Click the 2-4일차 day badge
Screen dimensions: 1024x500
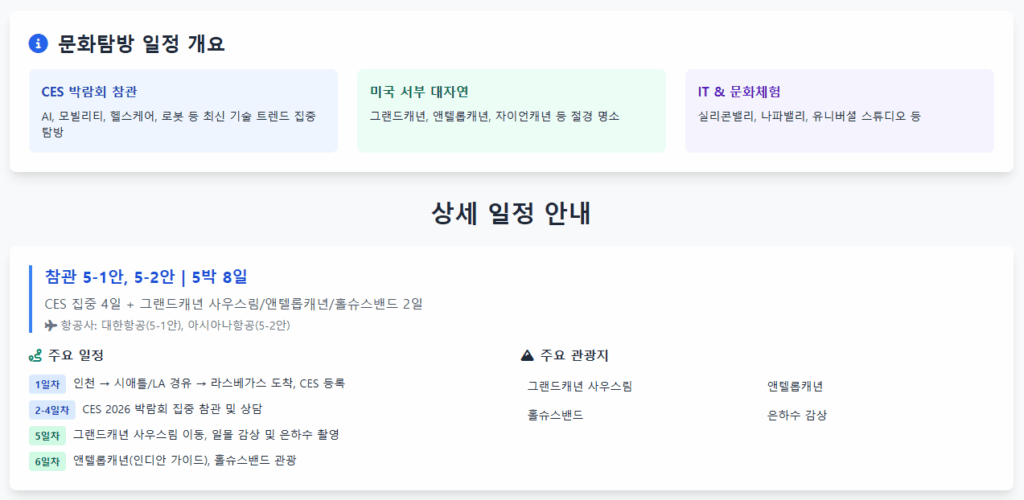pos(52,410)
